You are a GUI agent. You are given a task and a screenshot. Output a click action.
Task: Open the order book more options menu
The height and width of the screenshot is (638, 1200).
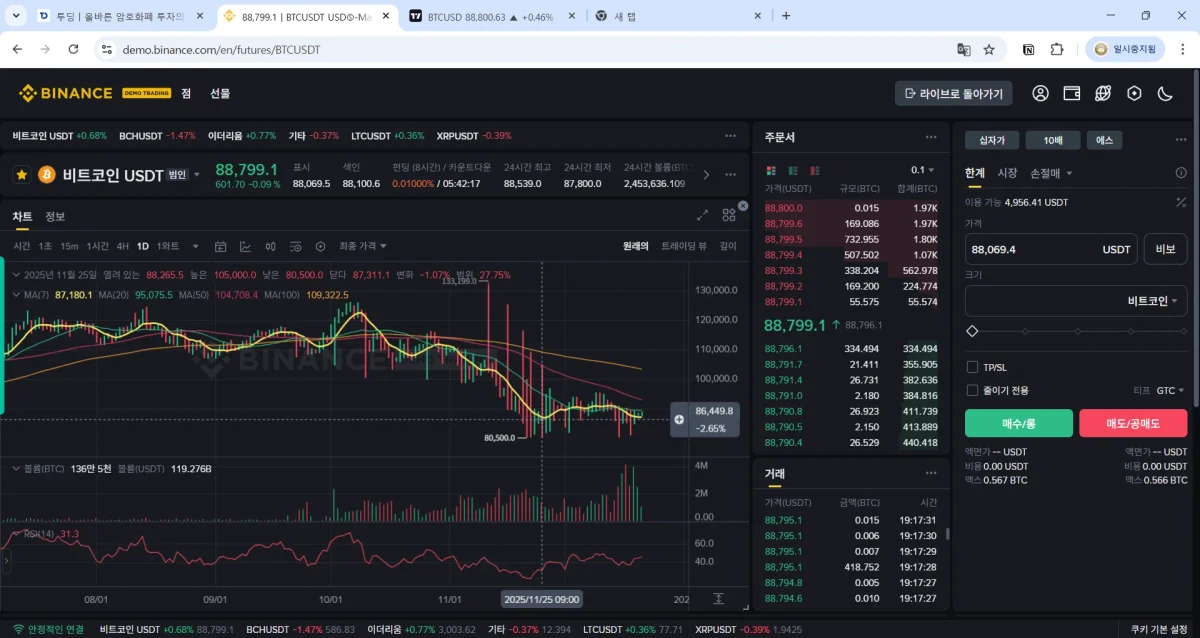tap(931, 137)
